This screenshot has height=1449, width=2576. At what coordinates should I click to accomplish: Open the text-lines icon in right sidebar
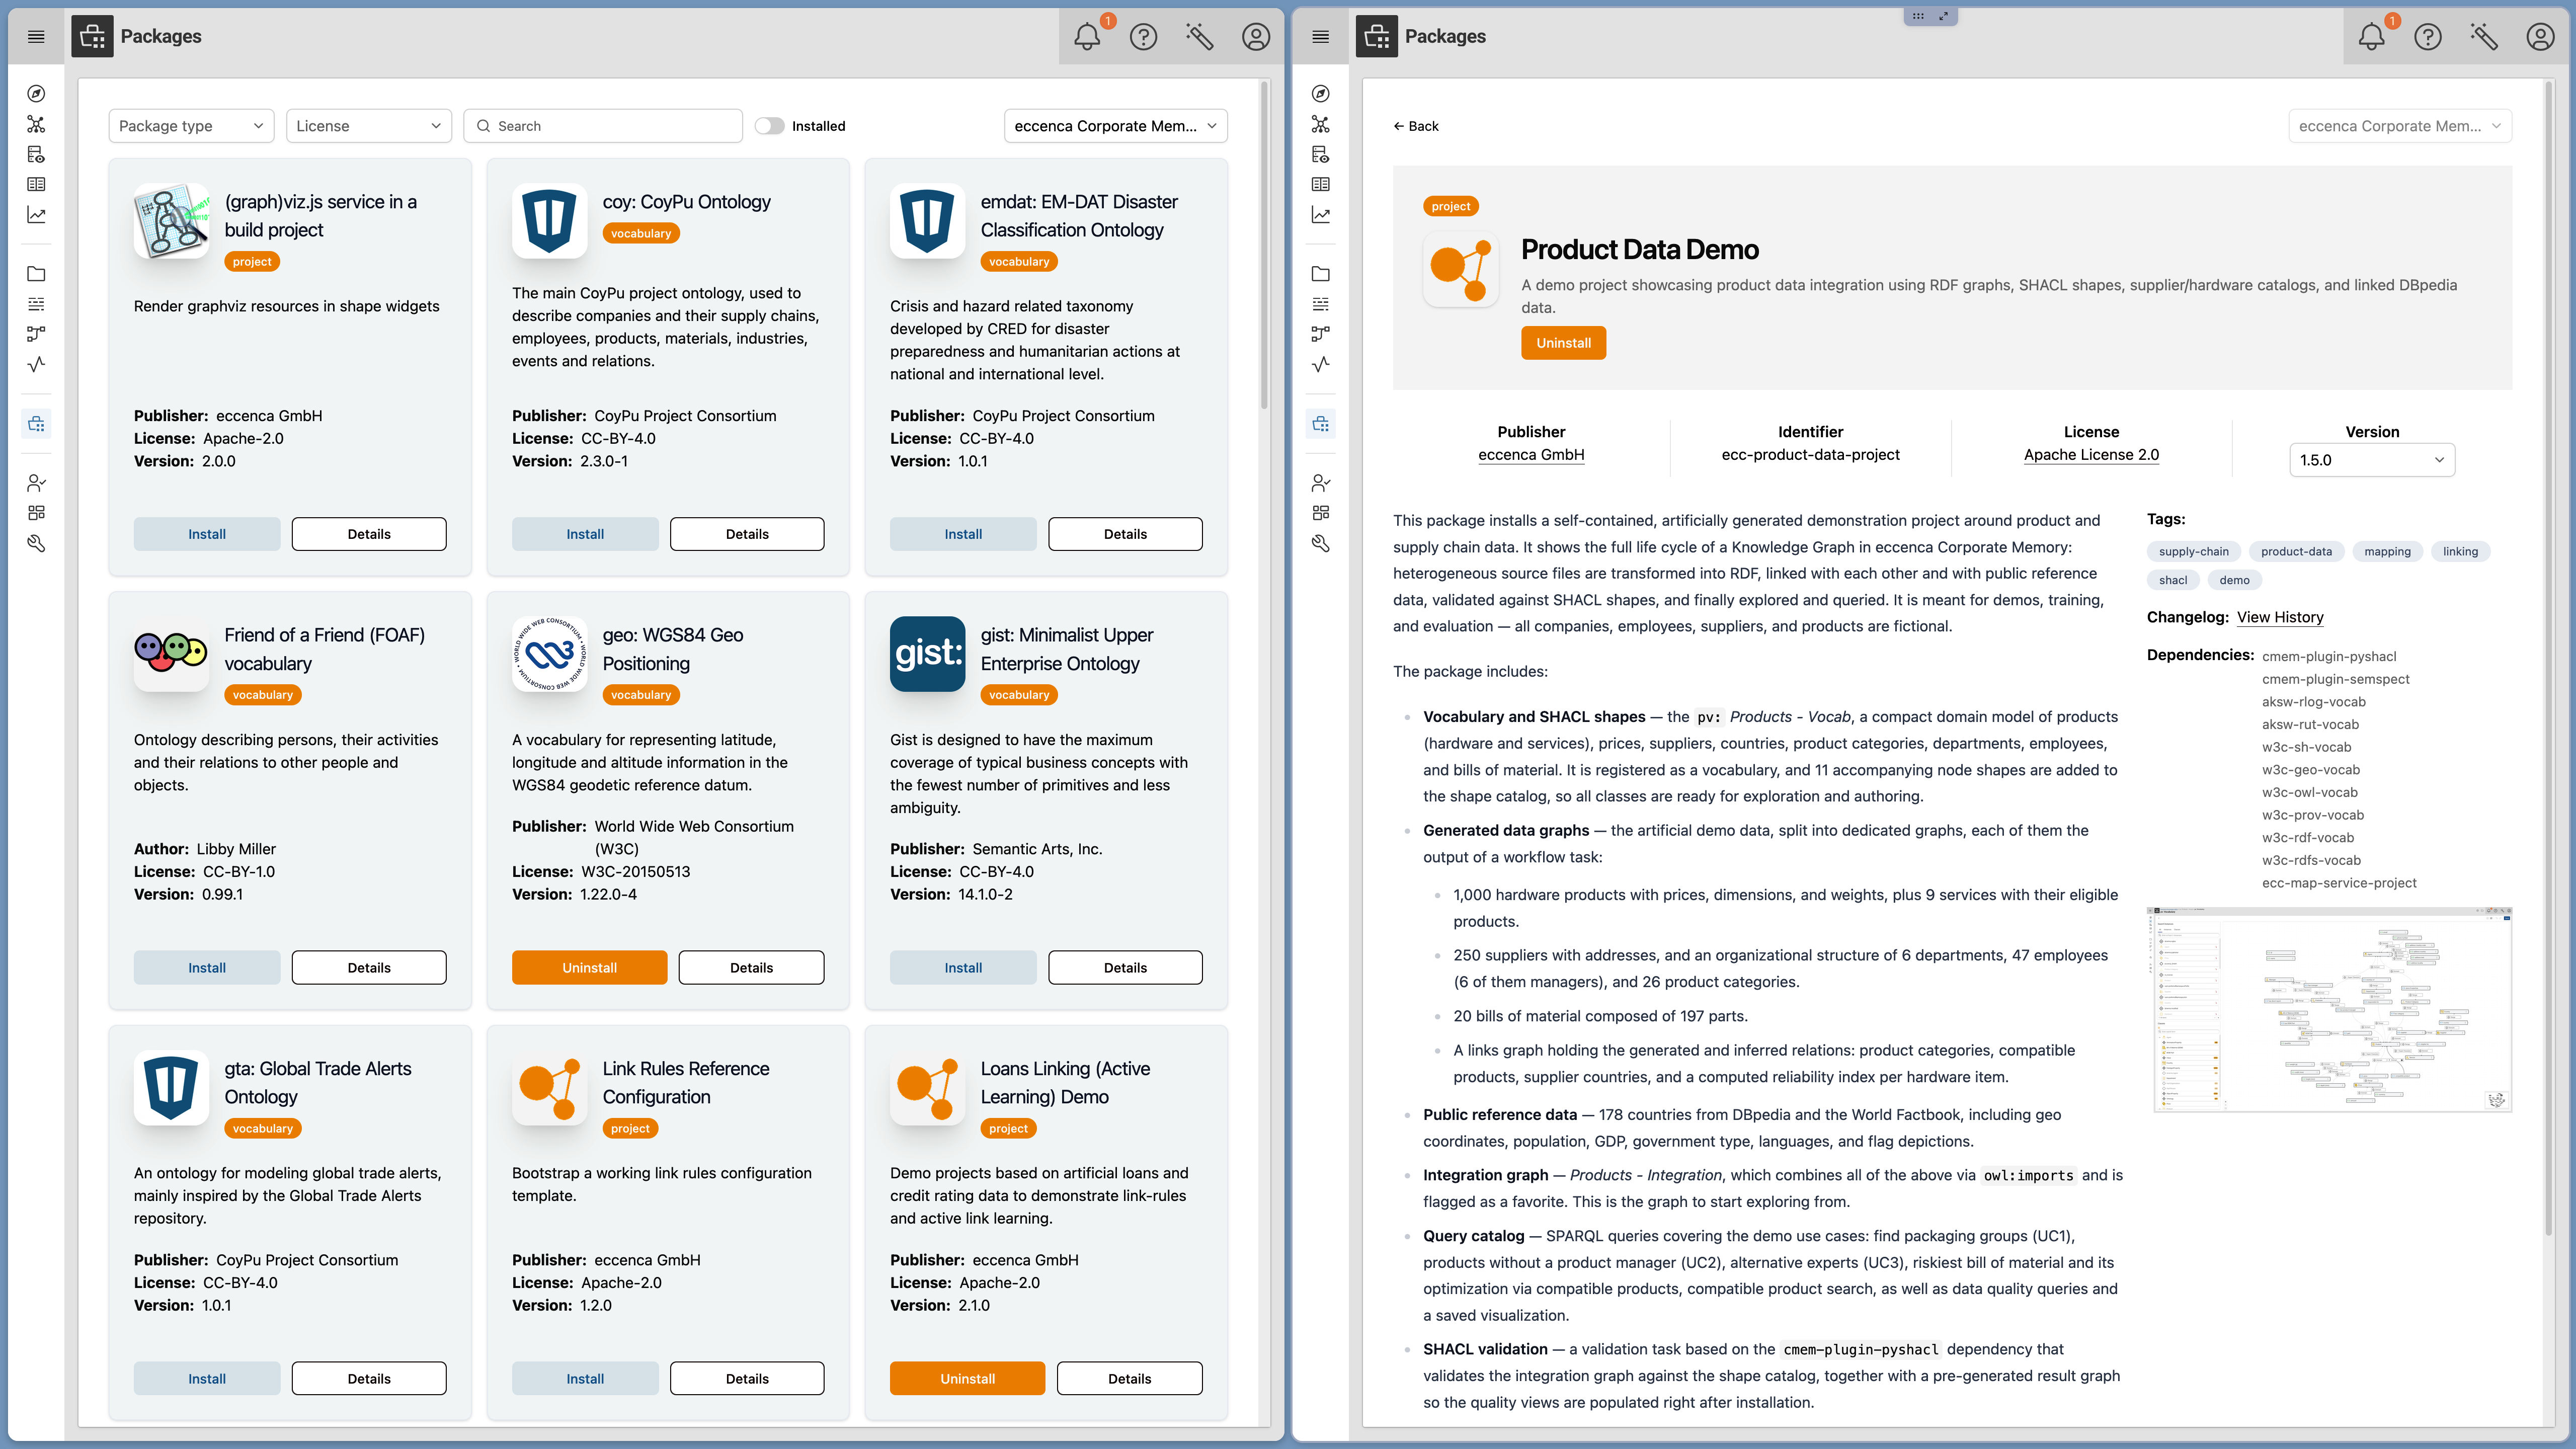pos(1320,304)
